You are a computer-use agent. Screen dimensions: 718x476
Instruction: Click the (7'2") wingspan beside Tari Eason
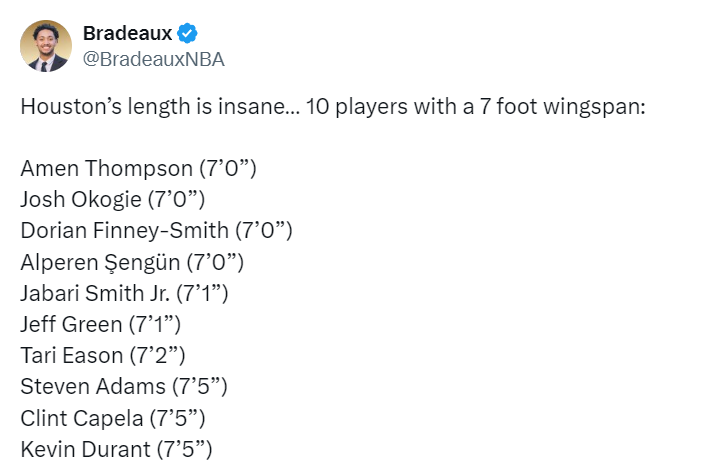point(157,356)
